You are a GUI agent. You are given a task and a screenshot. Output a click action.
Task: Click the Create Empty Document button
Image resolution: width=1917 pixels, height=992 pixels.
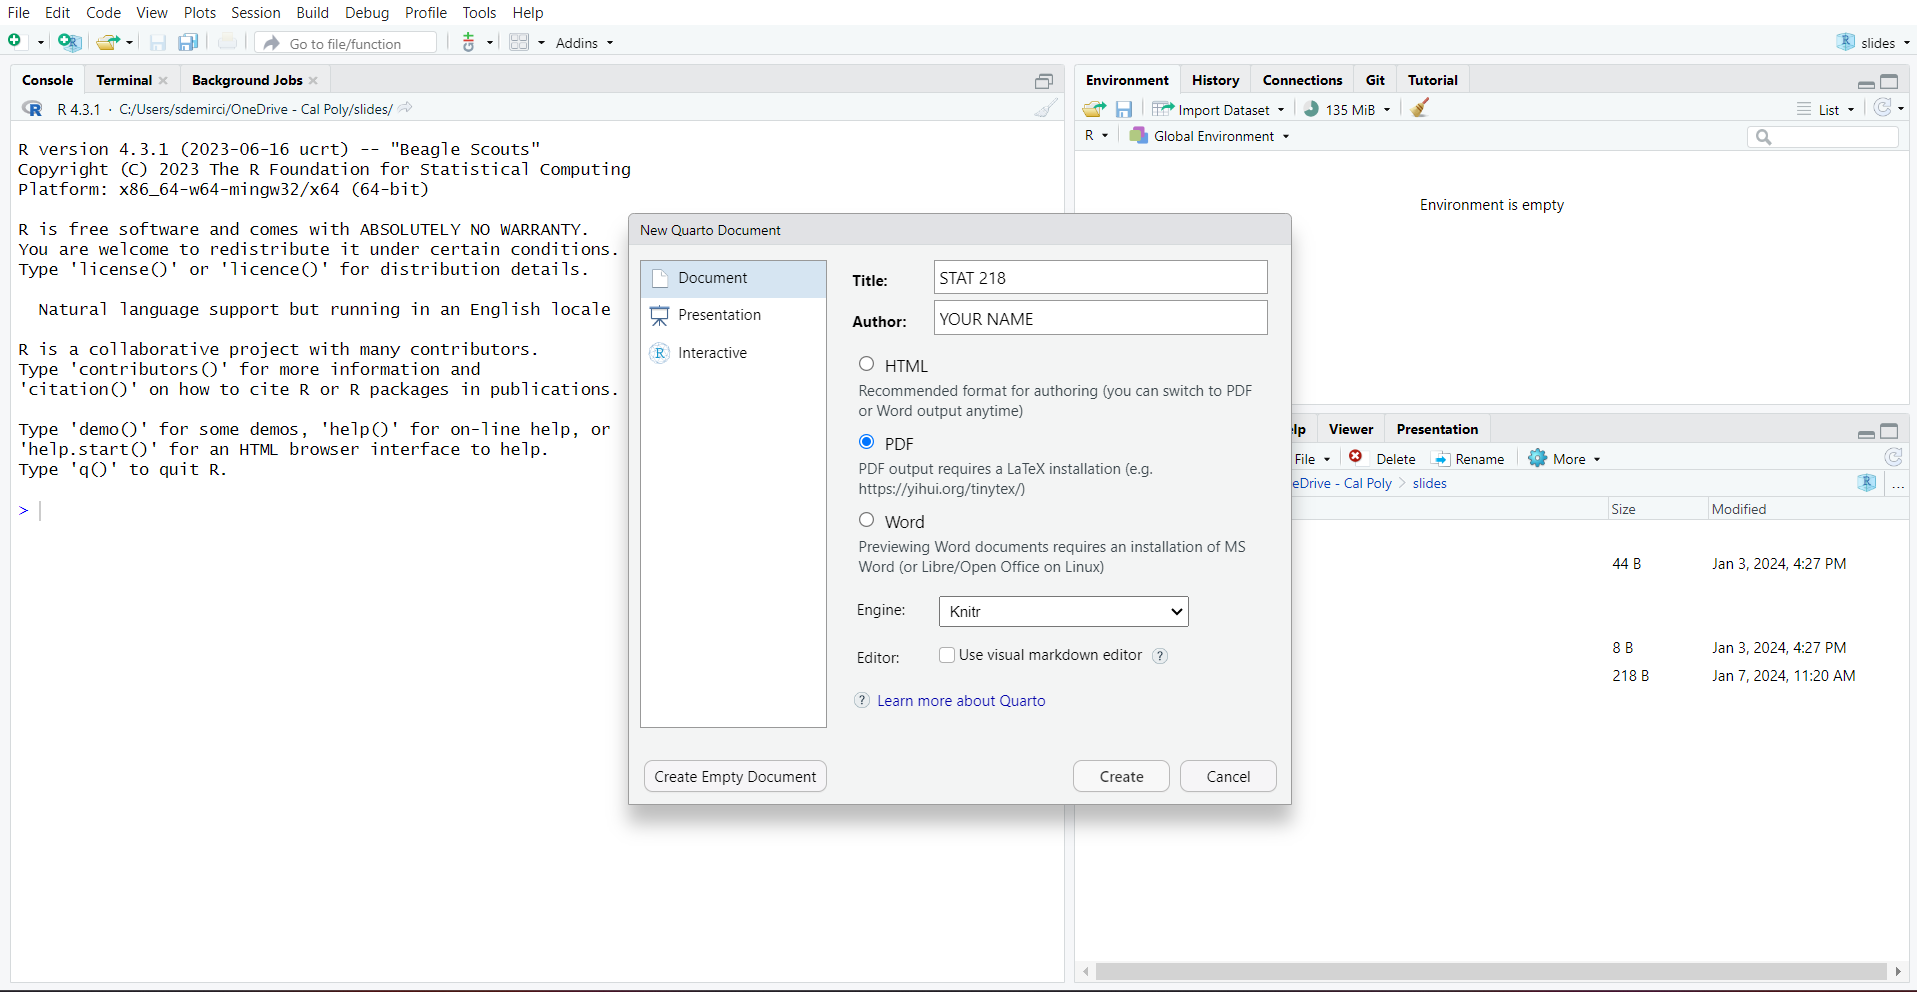pos(734,776)
